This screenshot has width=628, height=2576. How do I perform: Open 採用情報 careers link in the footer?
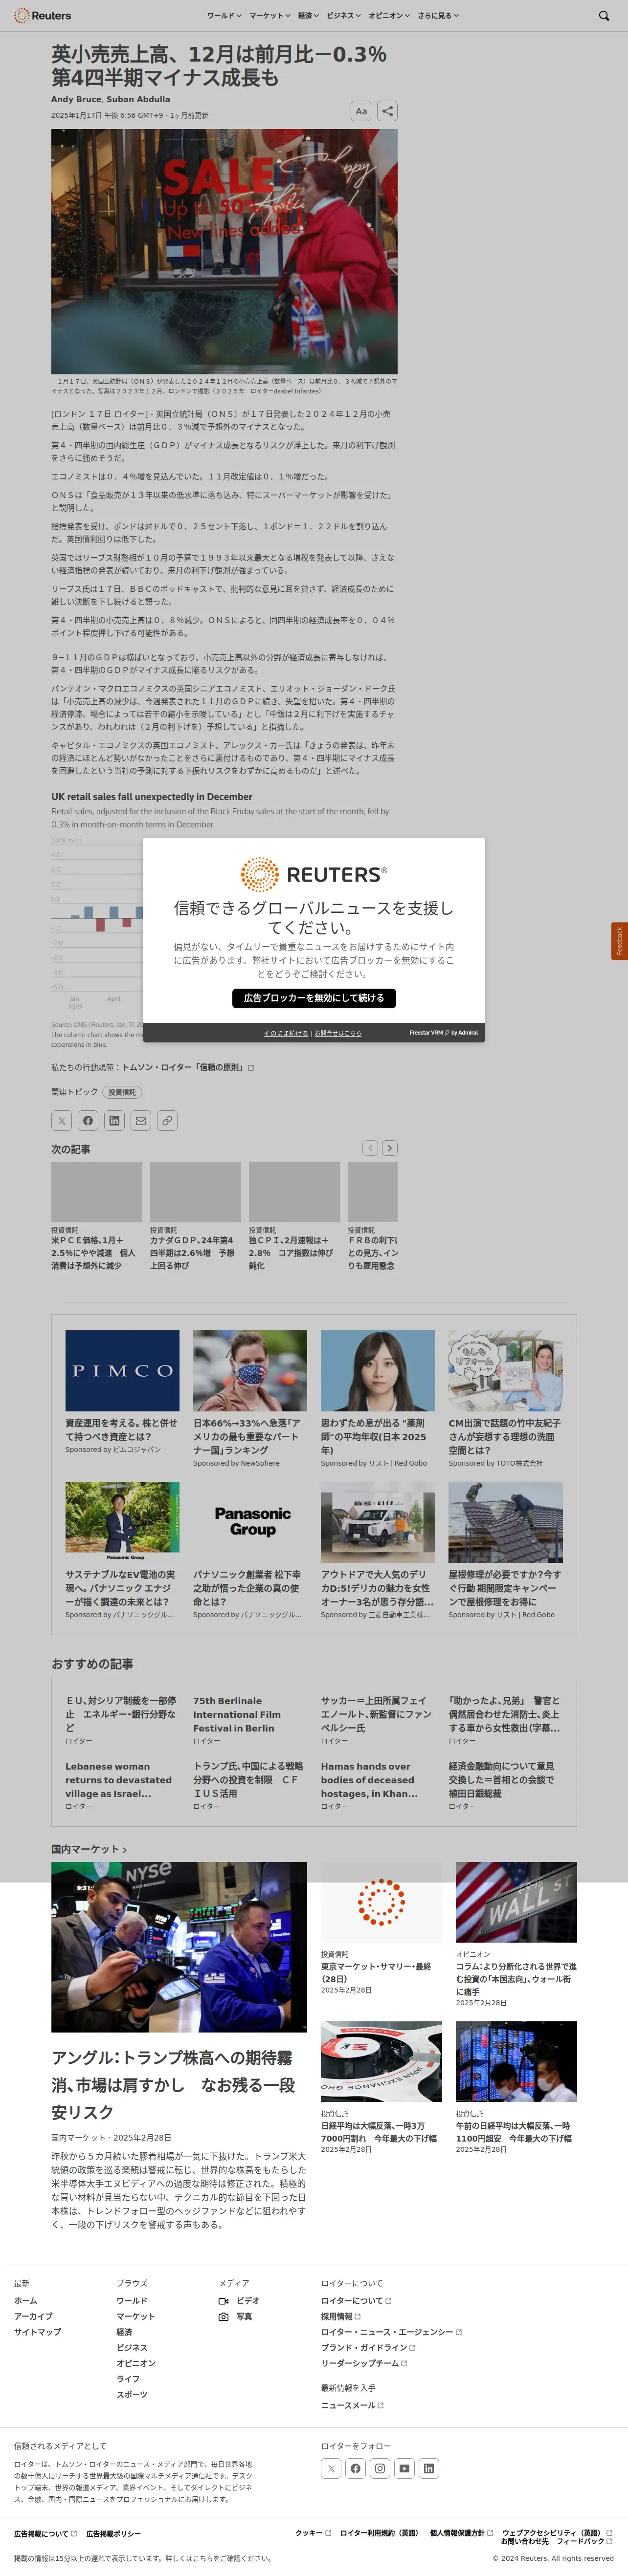click(x=340, y=2316)
